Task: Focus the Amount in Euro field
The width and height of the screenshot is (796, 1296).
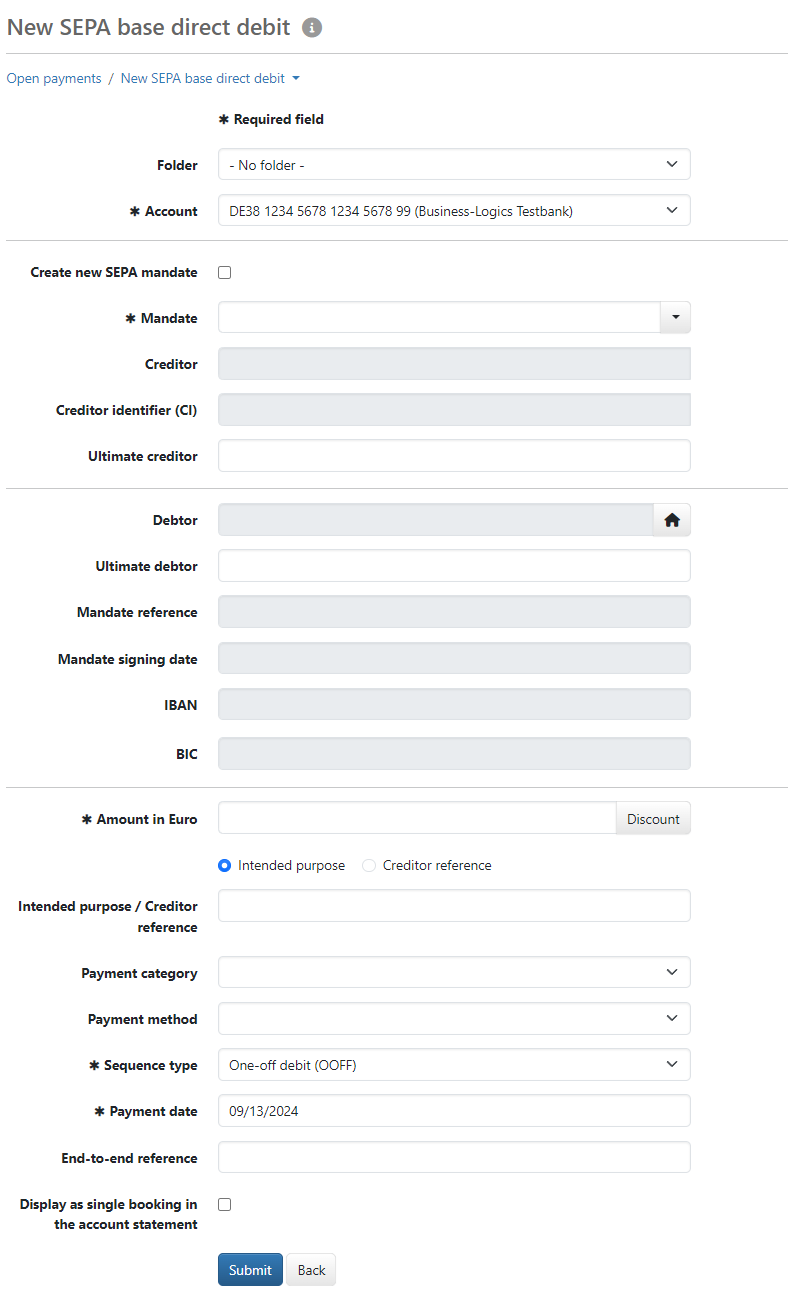Action: point(416,819)
